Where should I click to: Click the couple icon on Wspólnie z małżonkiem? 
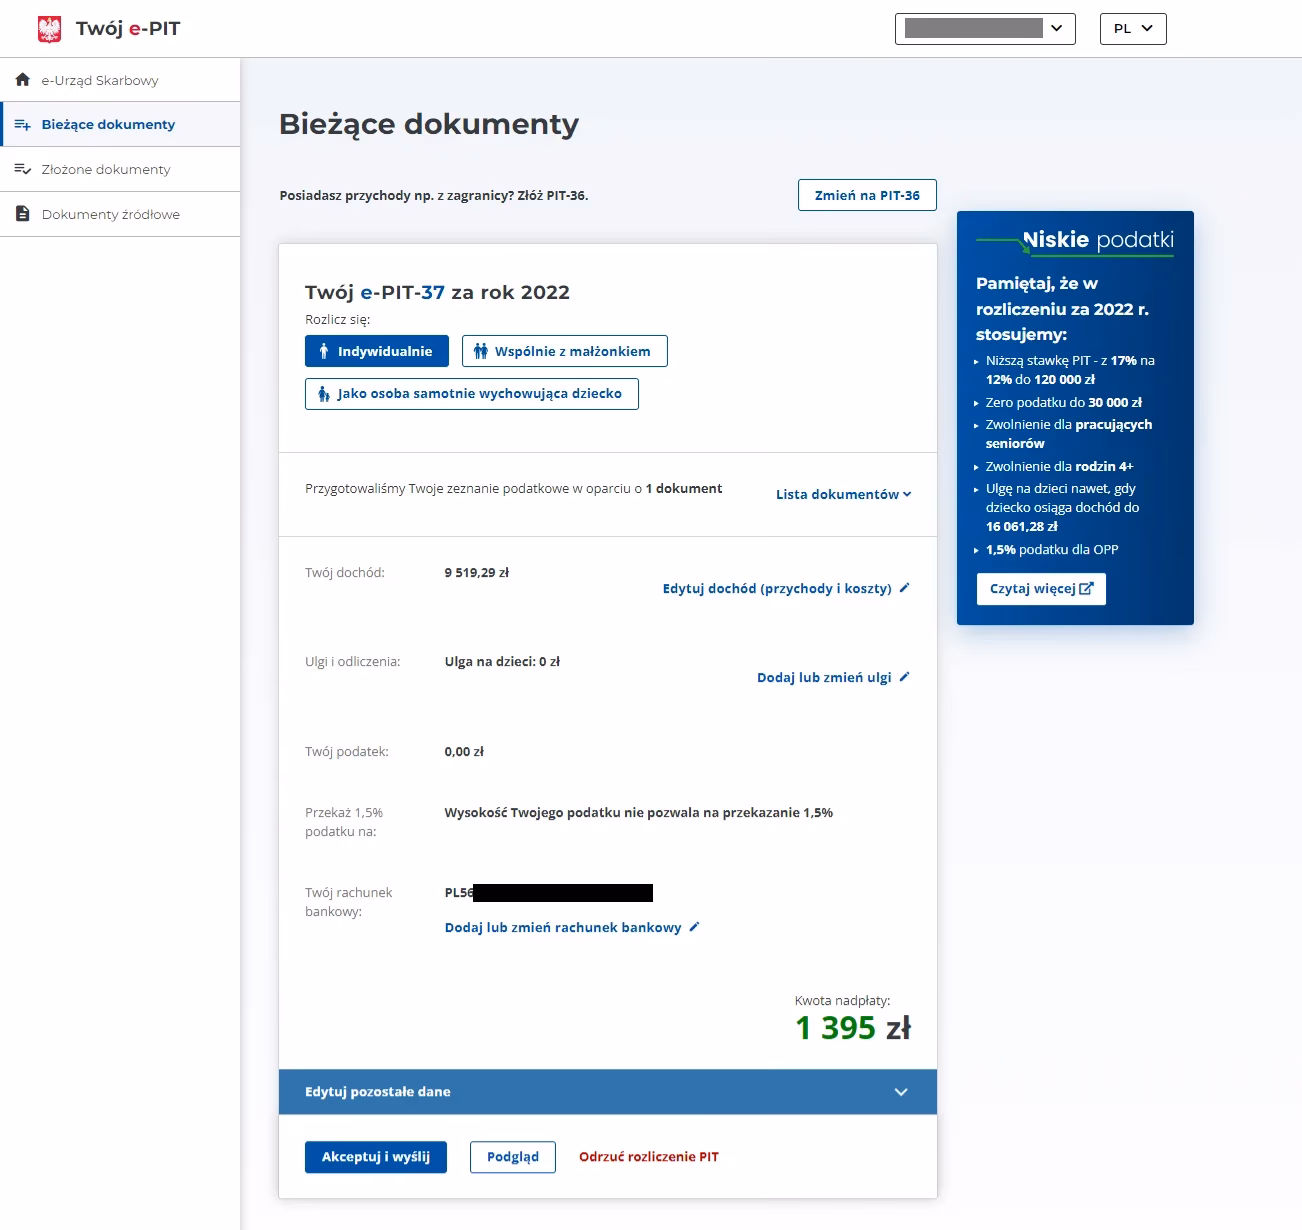(x=481, y=351)
